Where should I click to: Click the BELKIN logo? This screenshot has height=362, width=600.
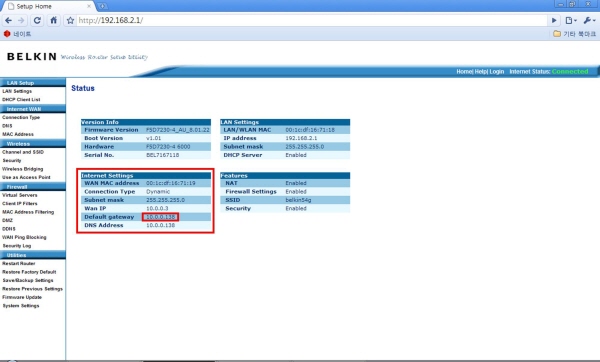point(32,57)
